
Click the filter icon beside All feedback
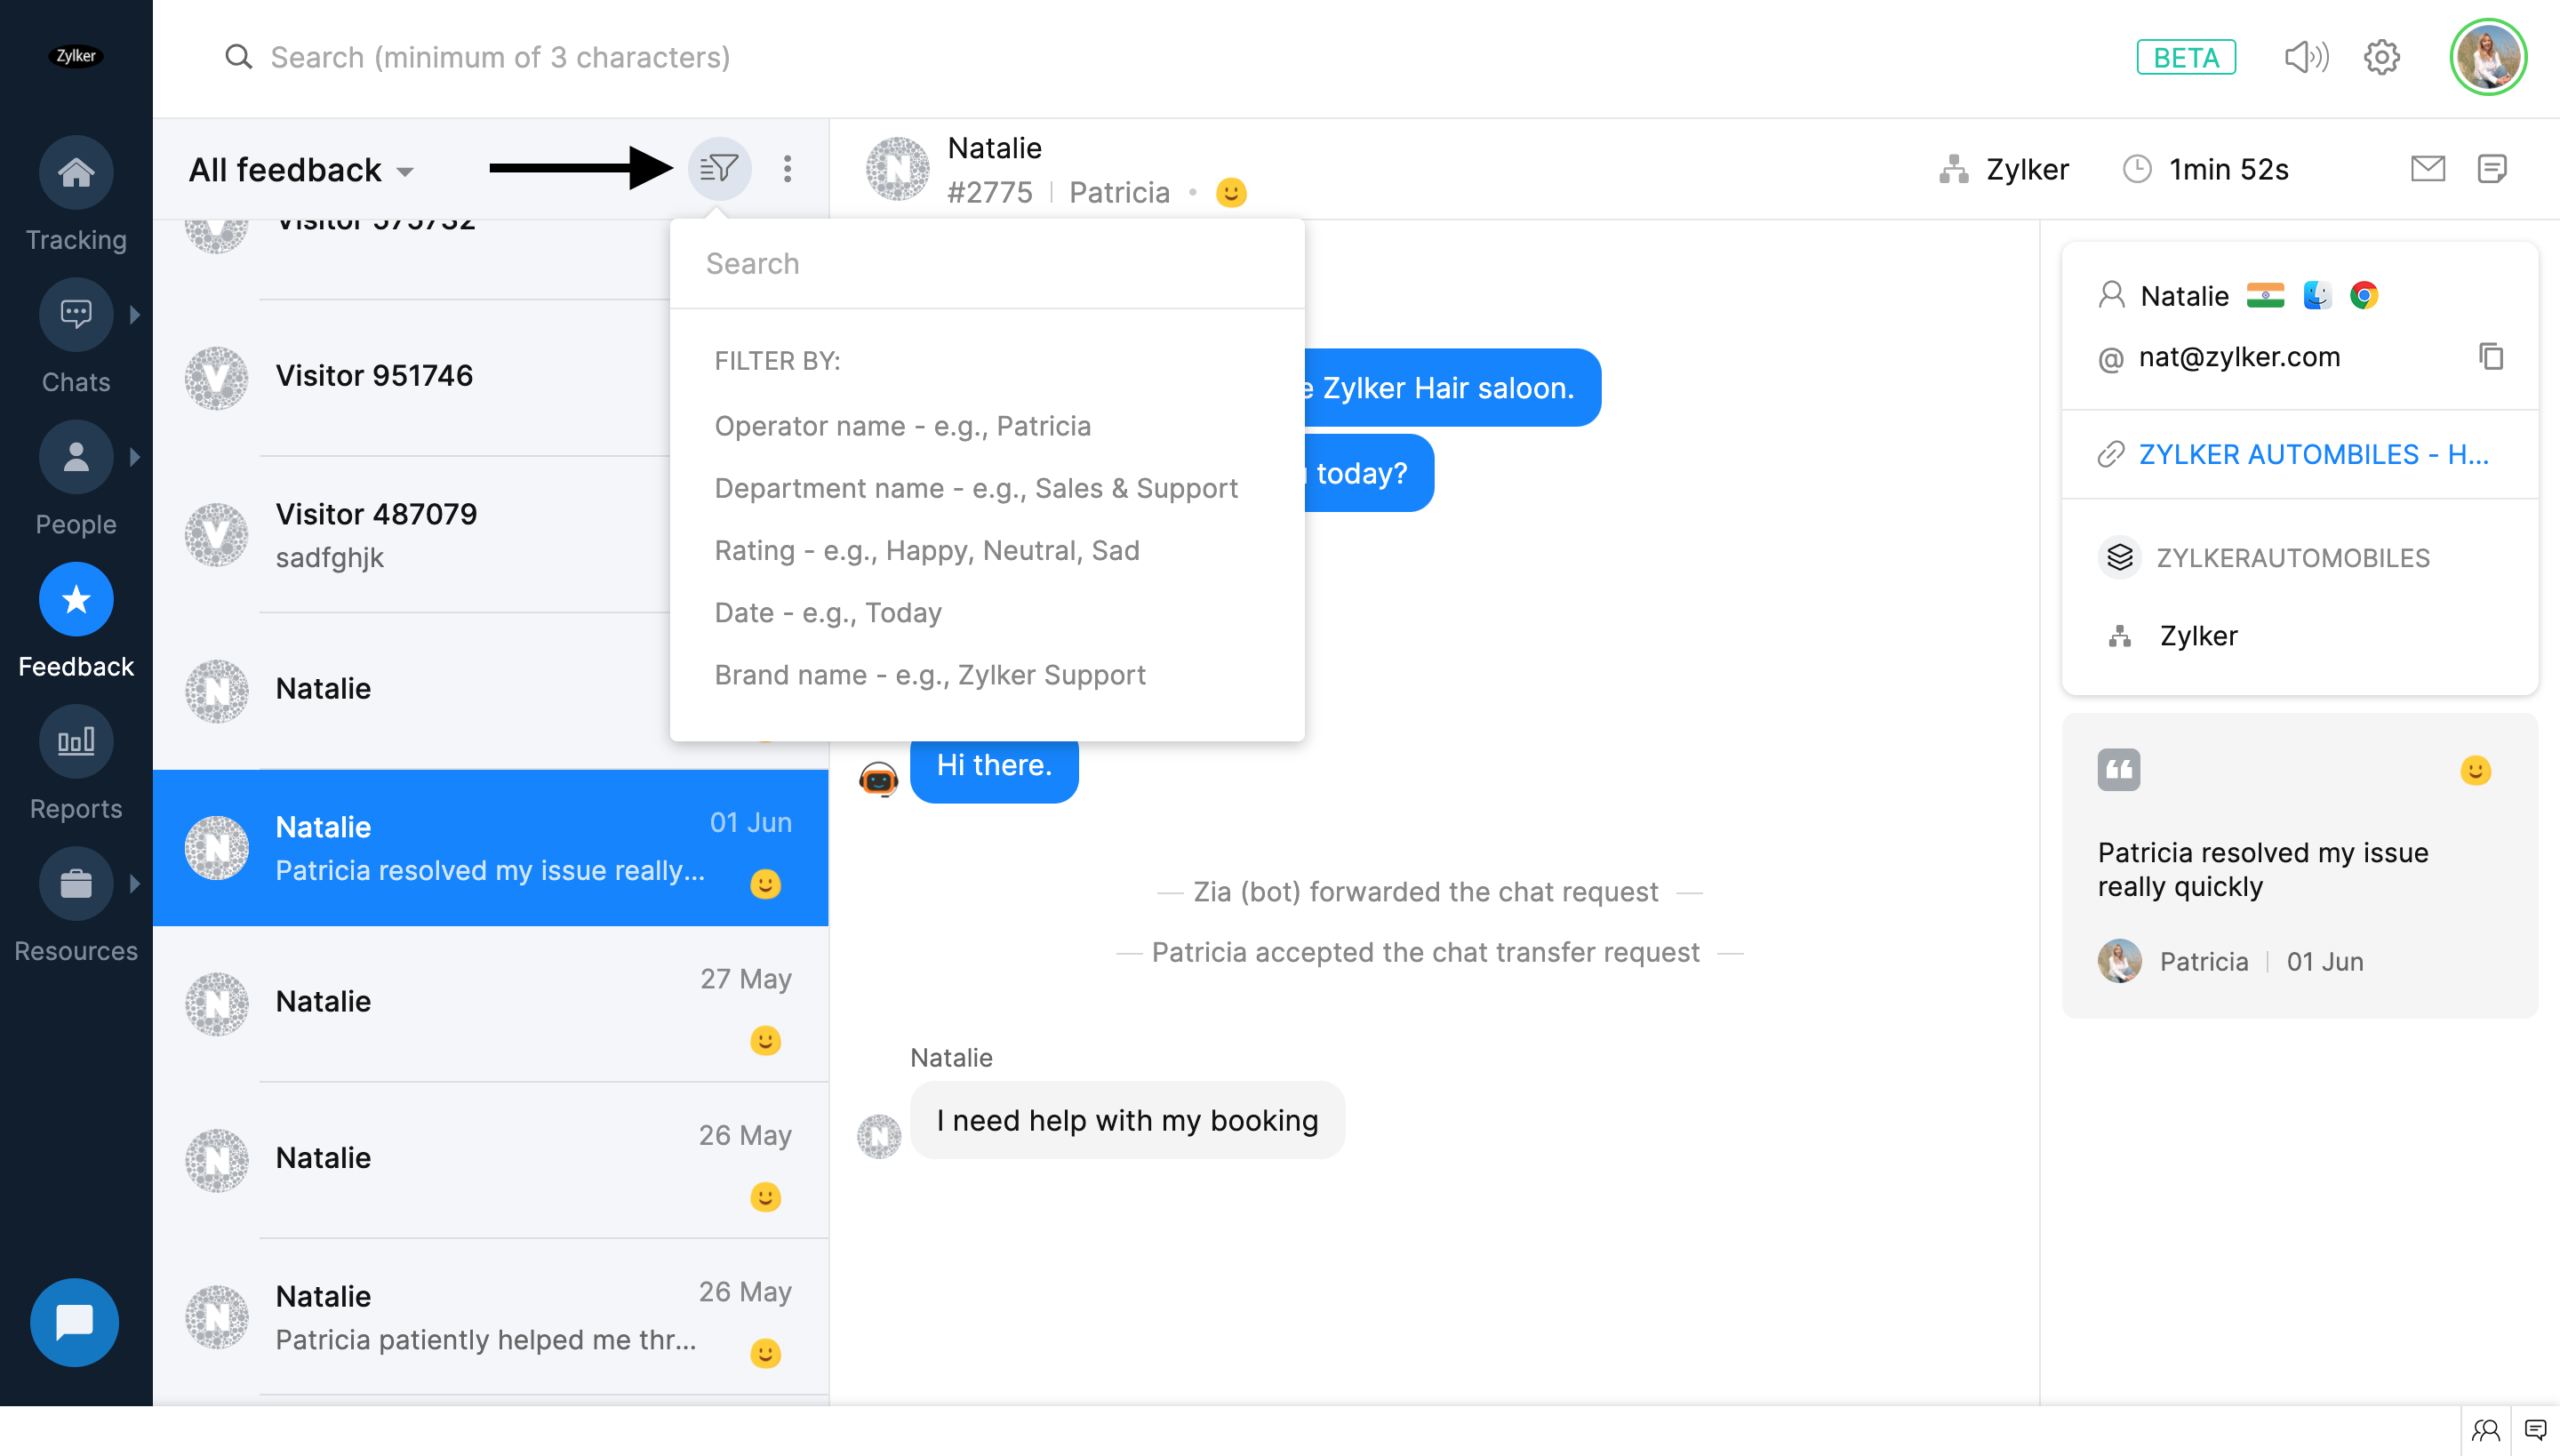(x=719, y=168)
